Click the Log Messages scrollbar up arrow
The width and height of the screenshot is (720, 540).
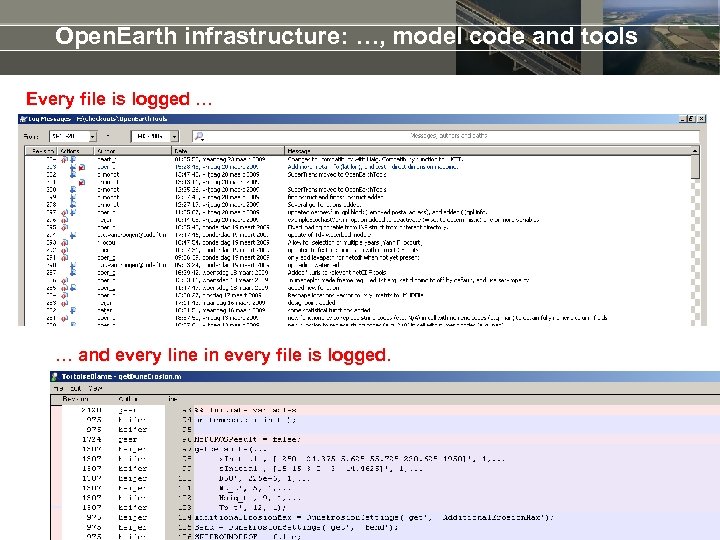[x=695, y=151]
